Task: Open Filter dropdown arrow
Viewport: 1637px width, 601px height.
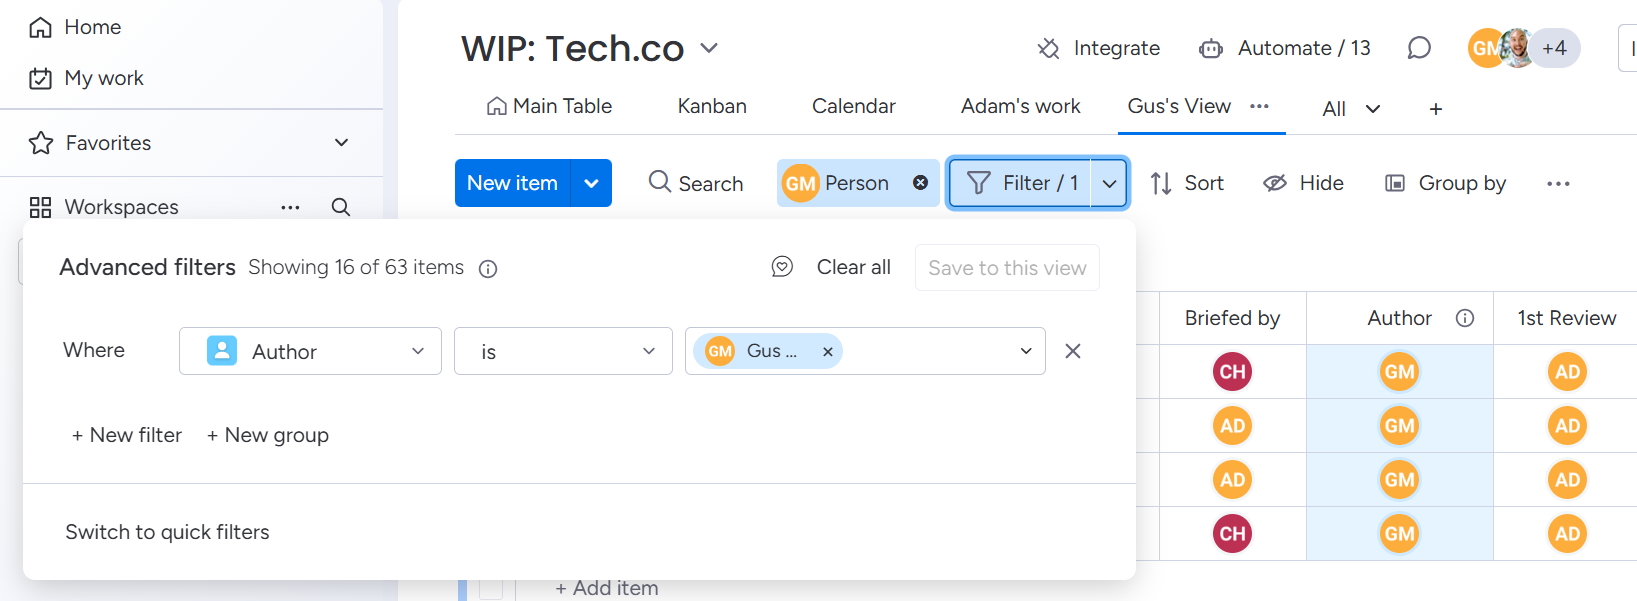Action: 1109,183
